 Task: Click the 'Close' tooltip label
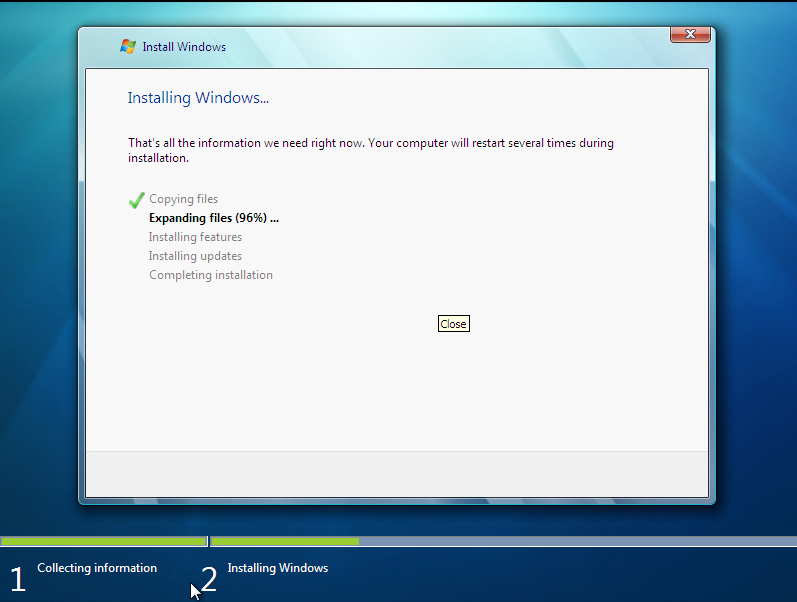click(x=453, y=324)
